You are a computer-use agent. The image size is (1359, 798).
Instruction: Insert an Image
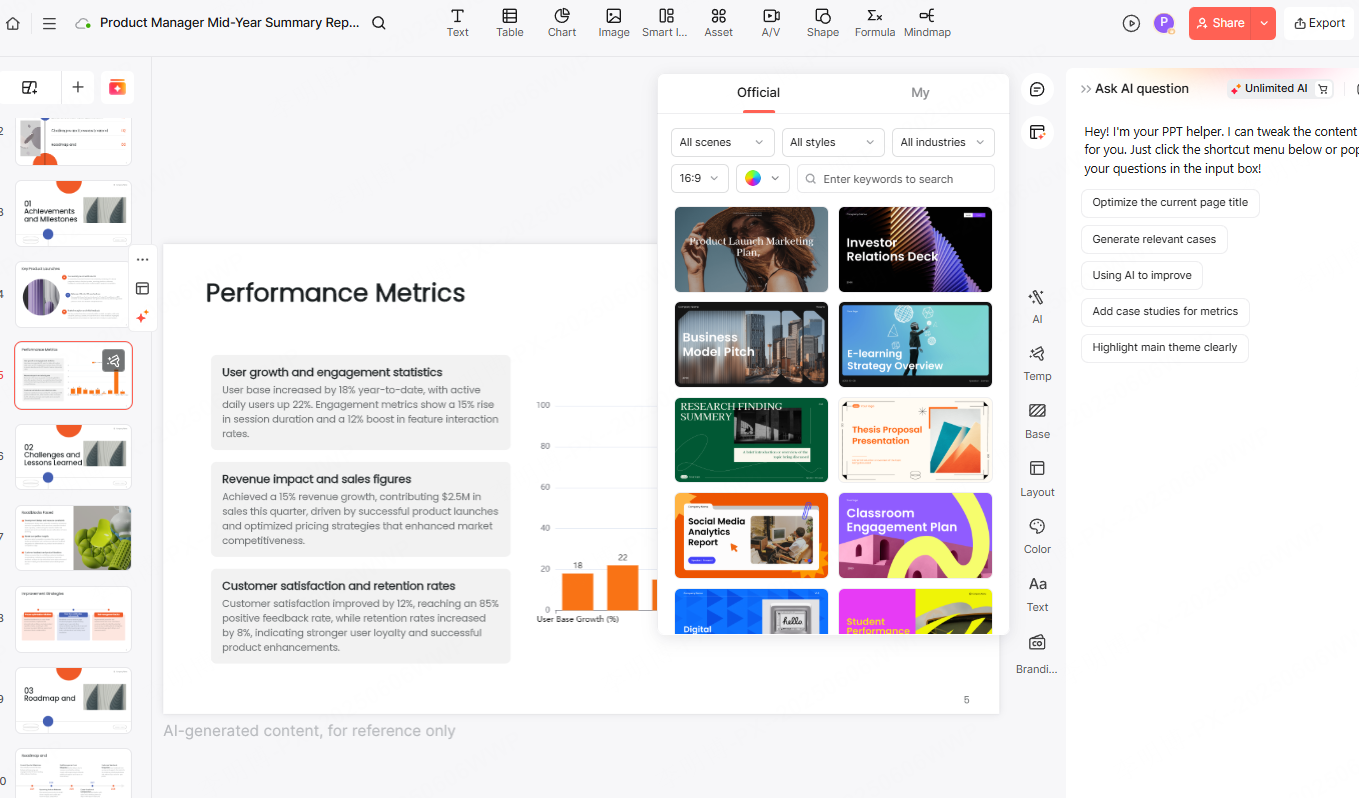point(613,23)
